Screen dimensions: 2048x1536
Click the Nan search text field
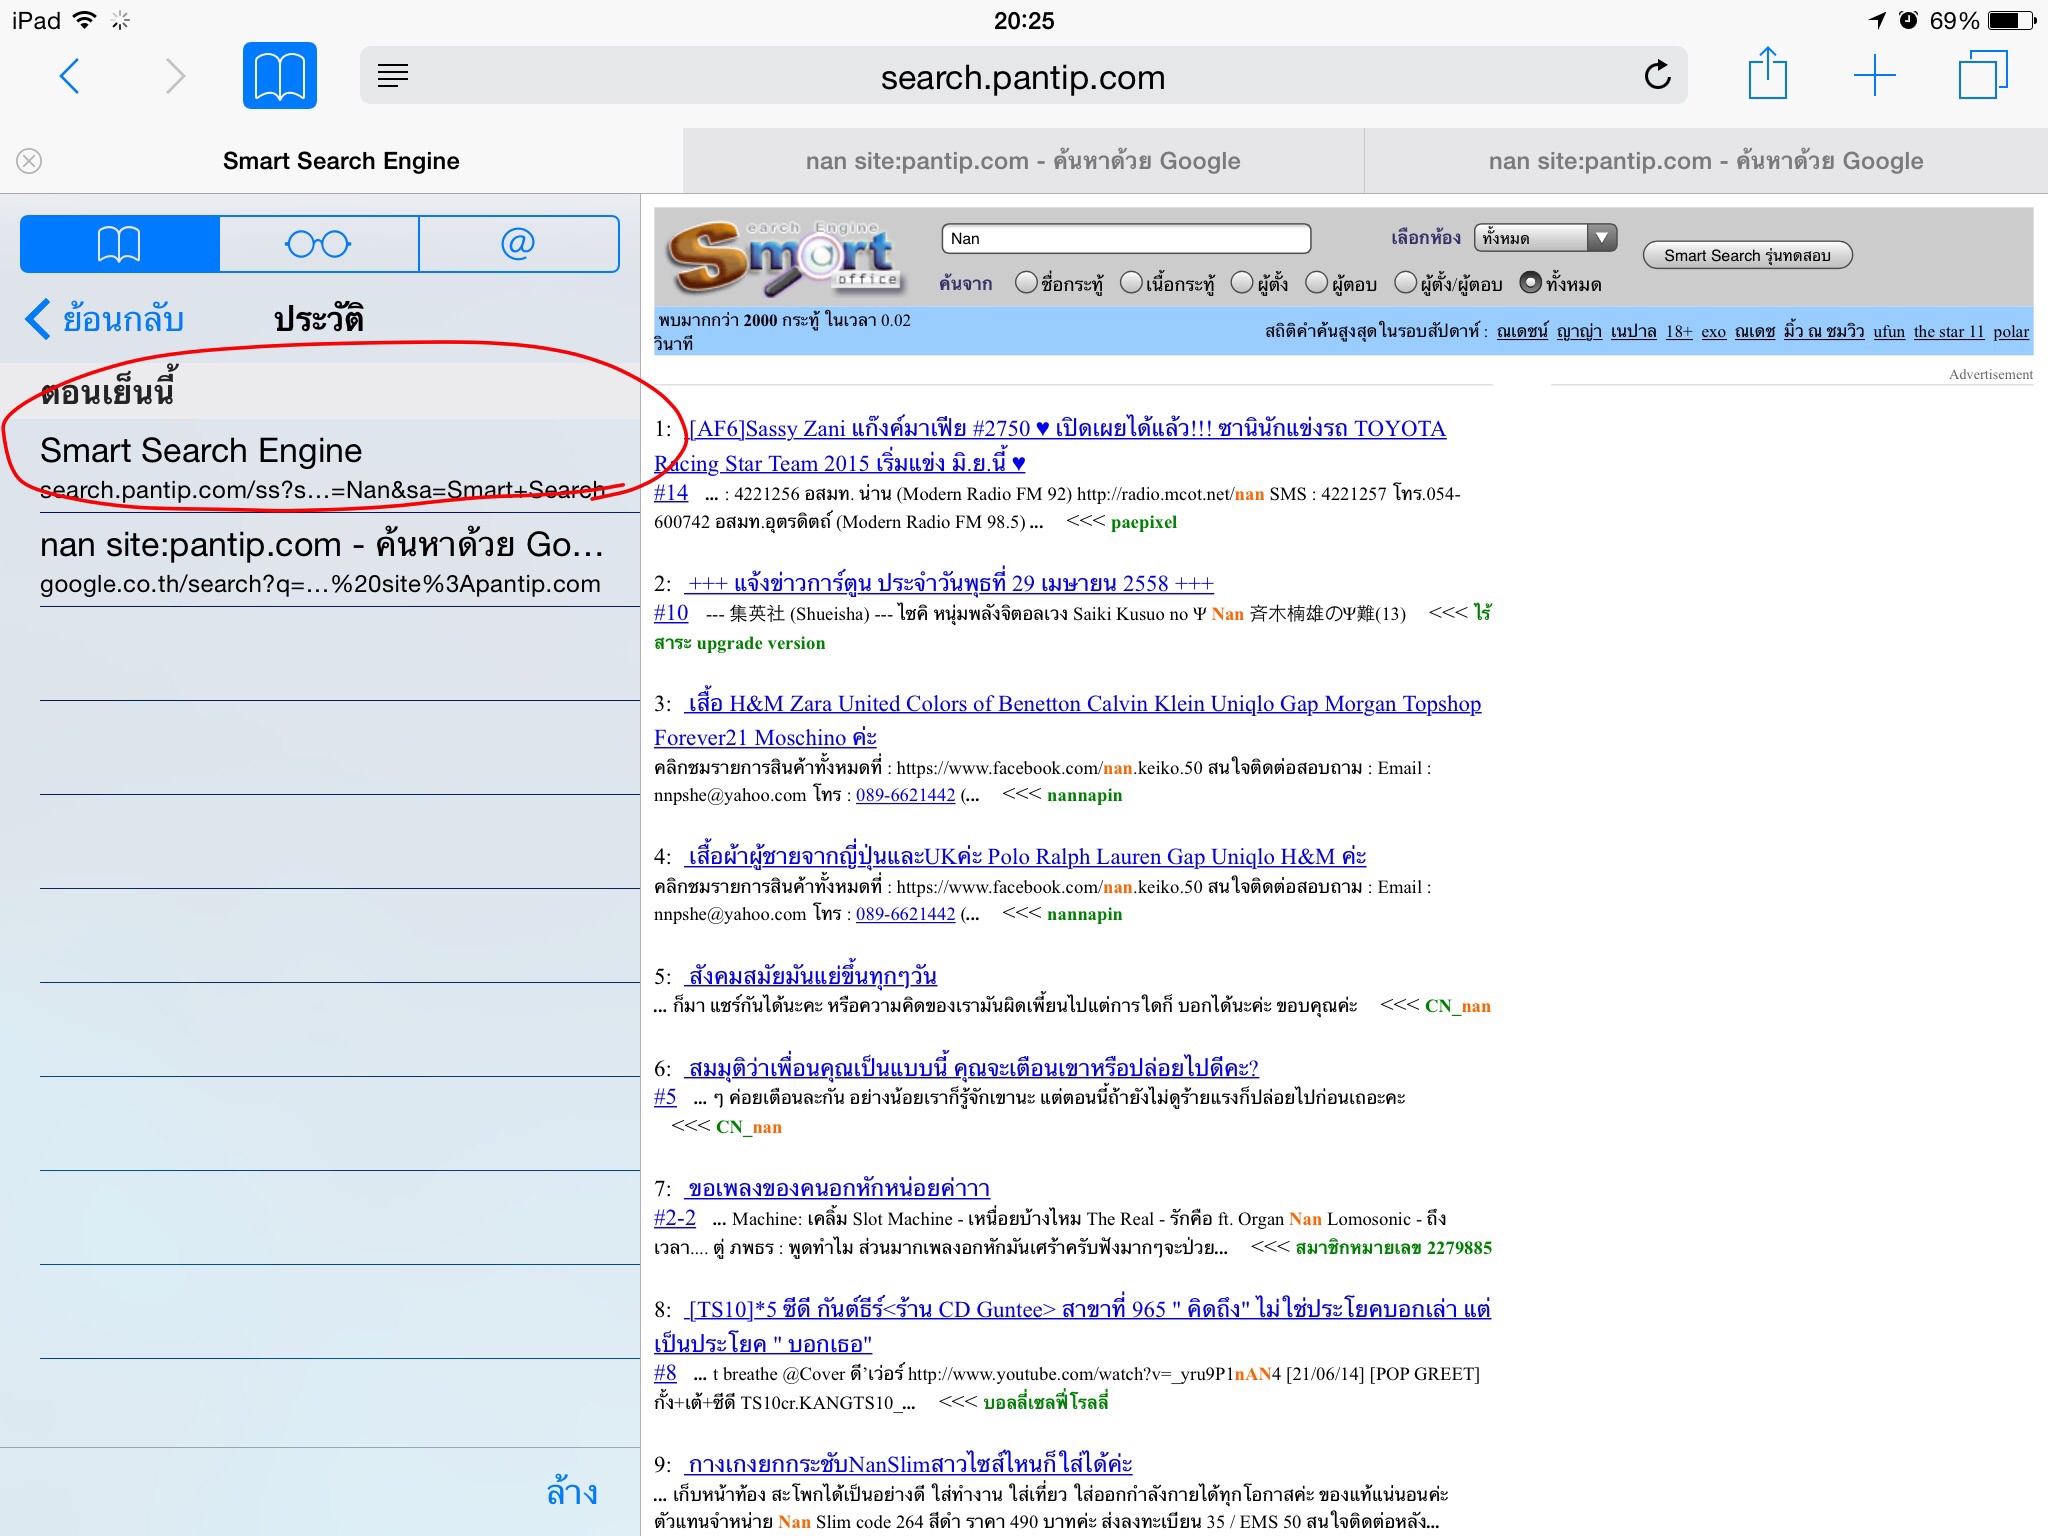(1126, 238)
